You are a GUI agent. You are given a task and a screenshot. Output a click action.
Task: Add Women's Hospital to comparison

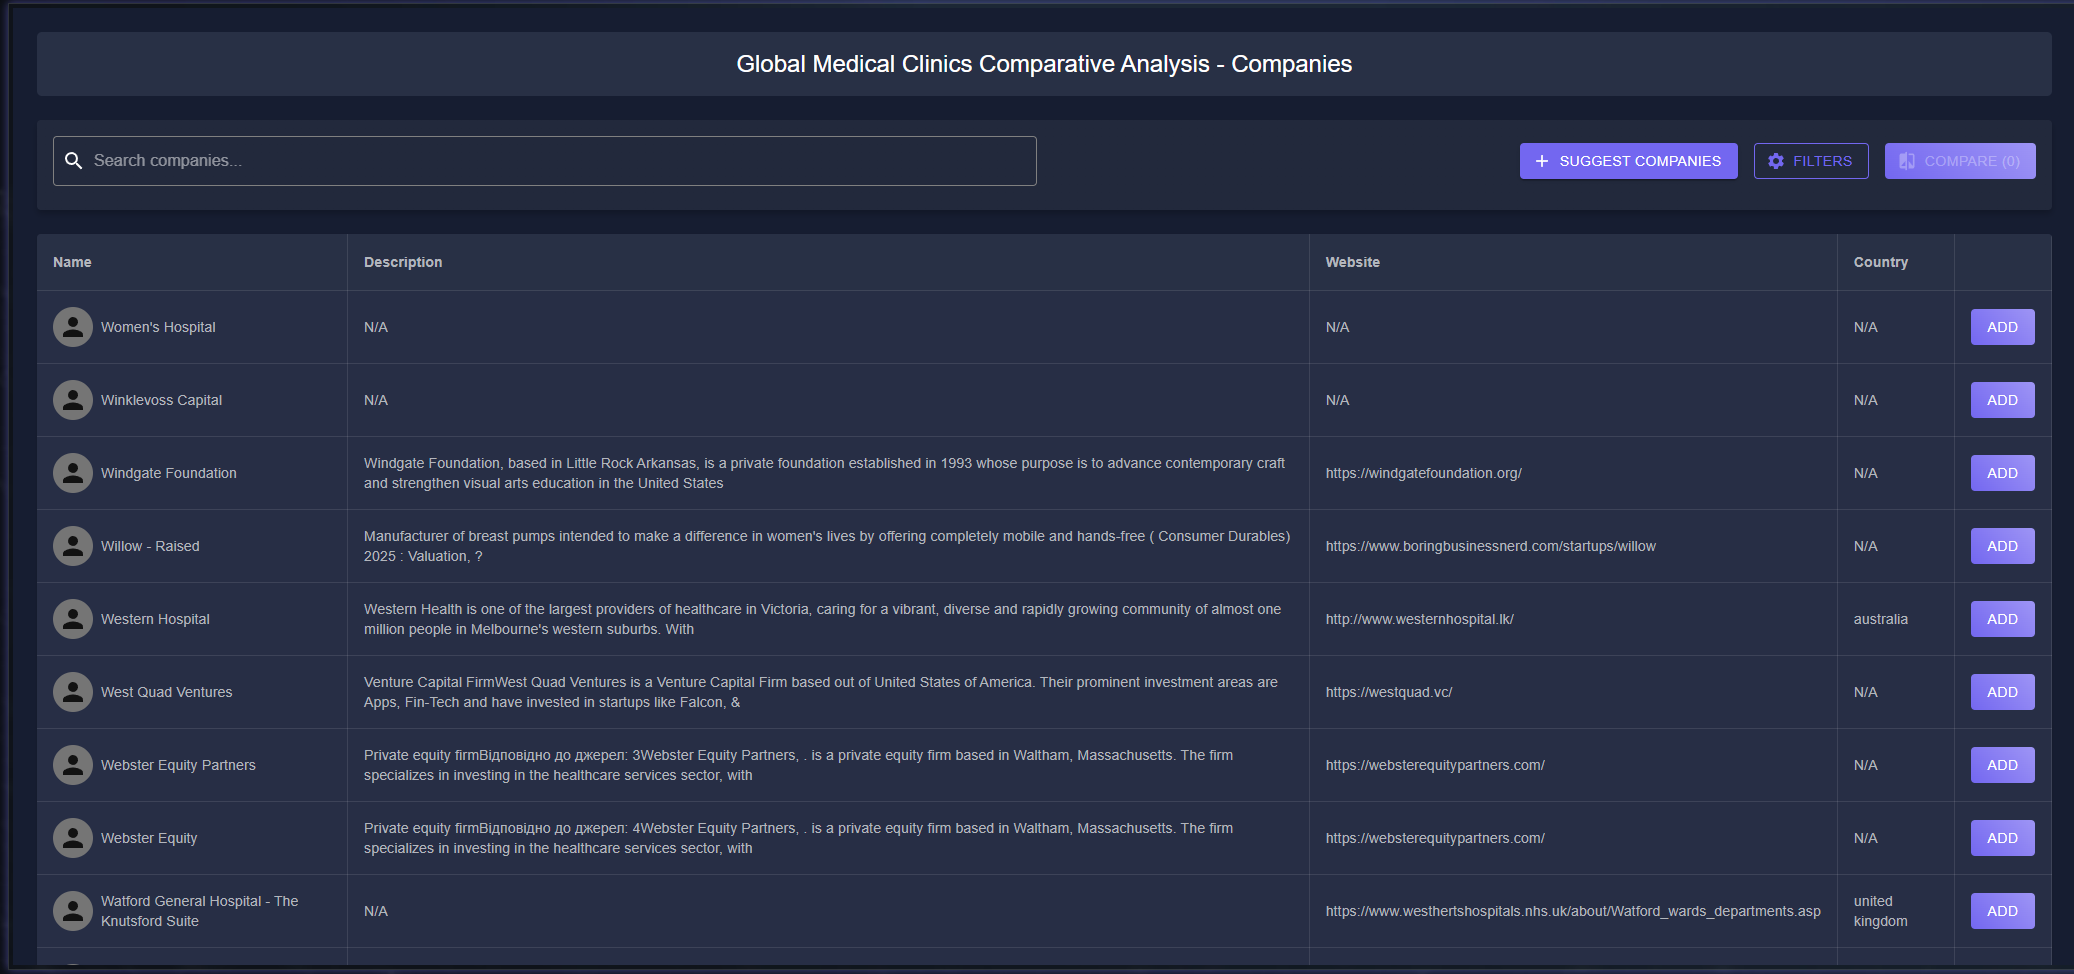[x=2002, y=327]
